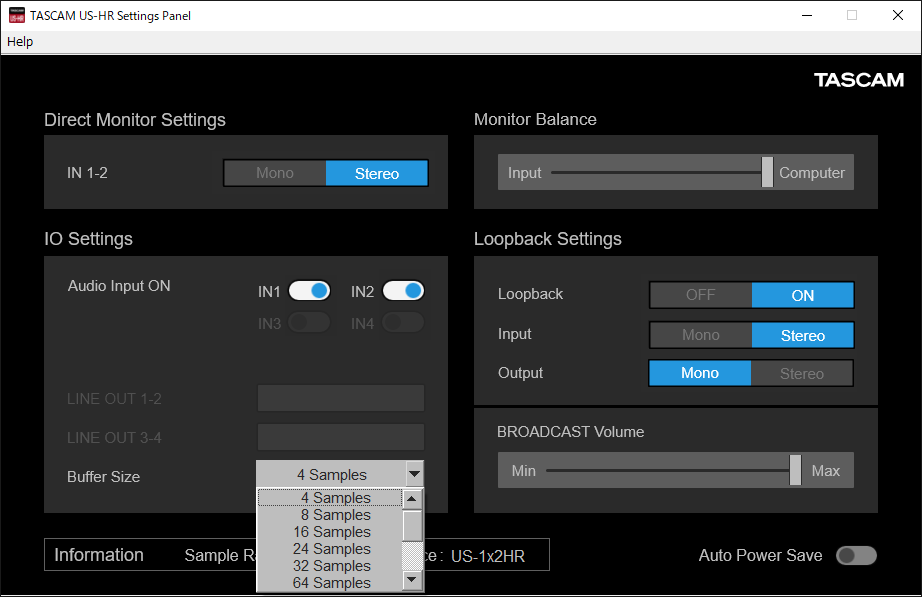Image resolution: width=922 pixels, height=597 pixels.
Task: Set IN 1-2 direct monitor to Stereo
Action: tap(377, 173)
